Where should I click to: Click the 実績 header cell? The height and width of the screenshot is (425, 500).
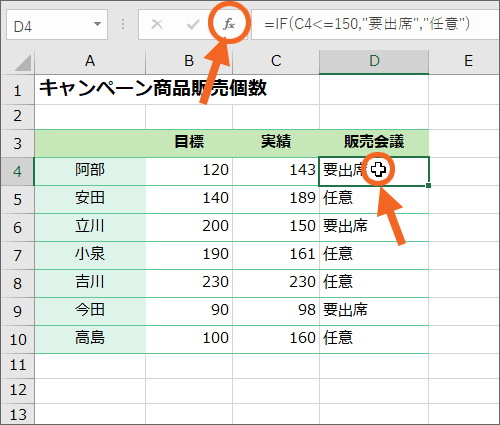[276, 143]
